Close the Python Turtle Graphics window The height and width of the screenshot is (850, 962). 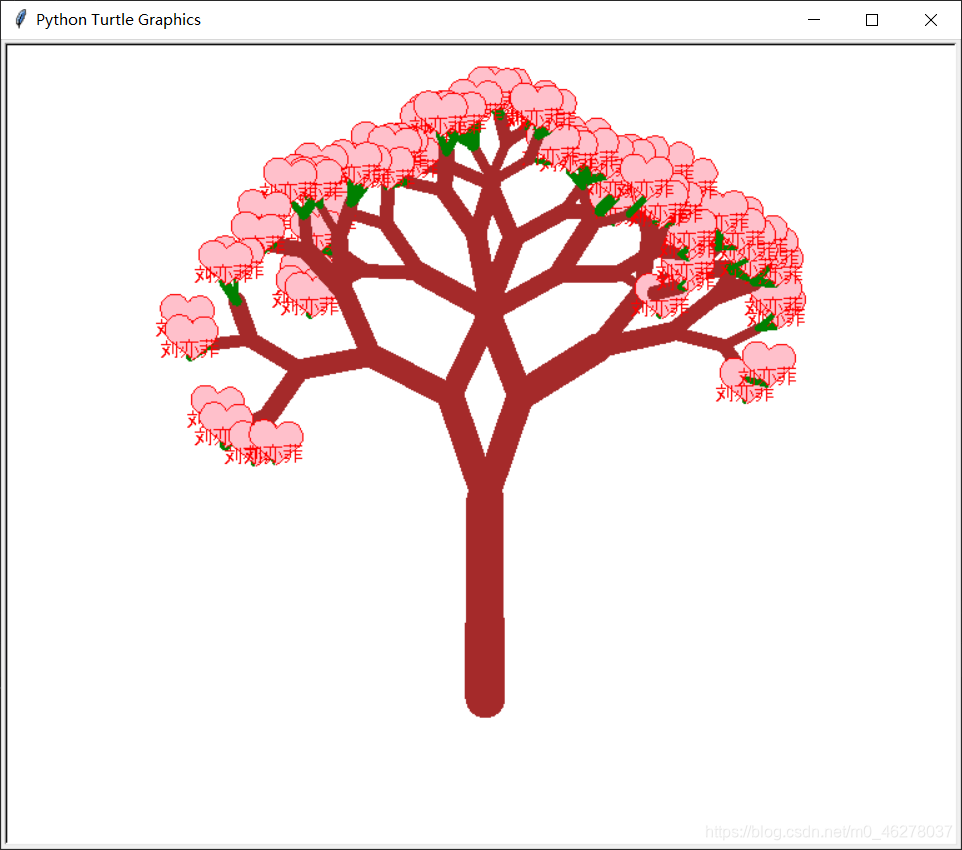(x=931, y=20)
